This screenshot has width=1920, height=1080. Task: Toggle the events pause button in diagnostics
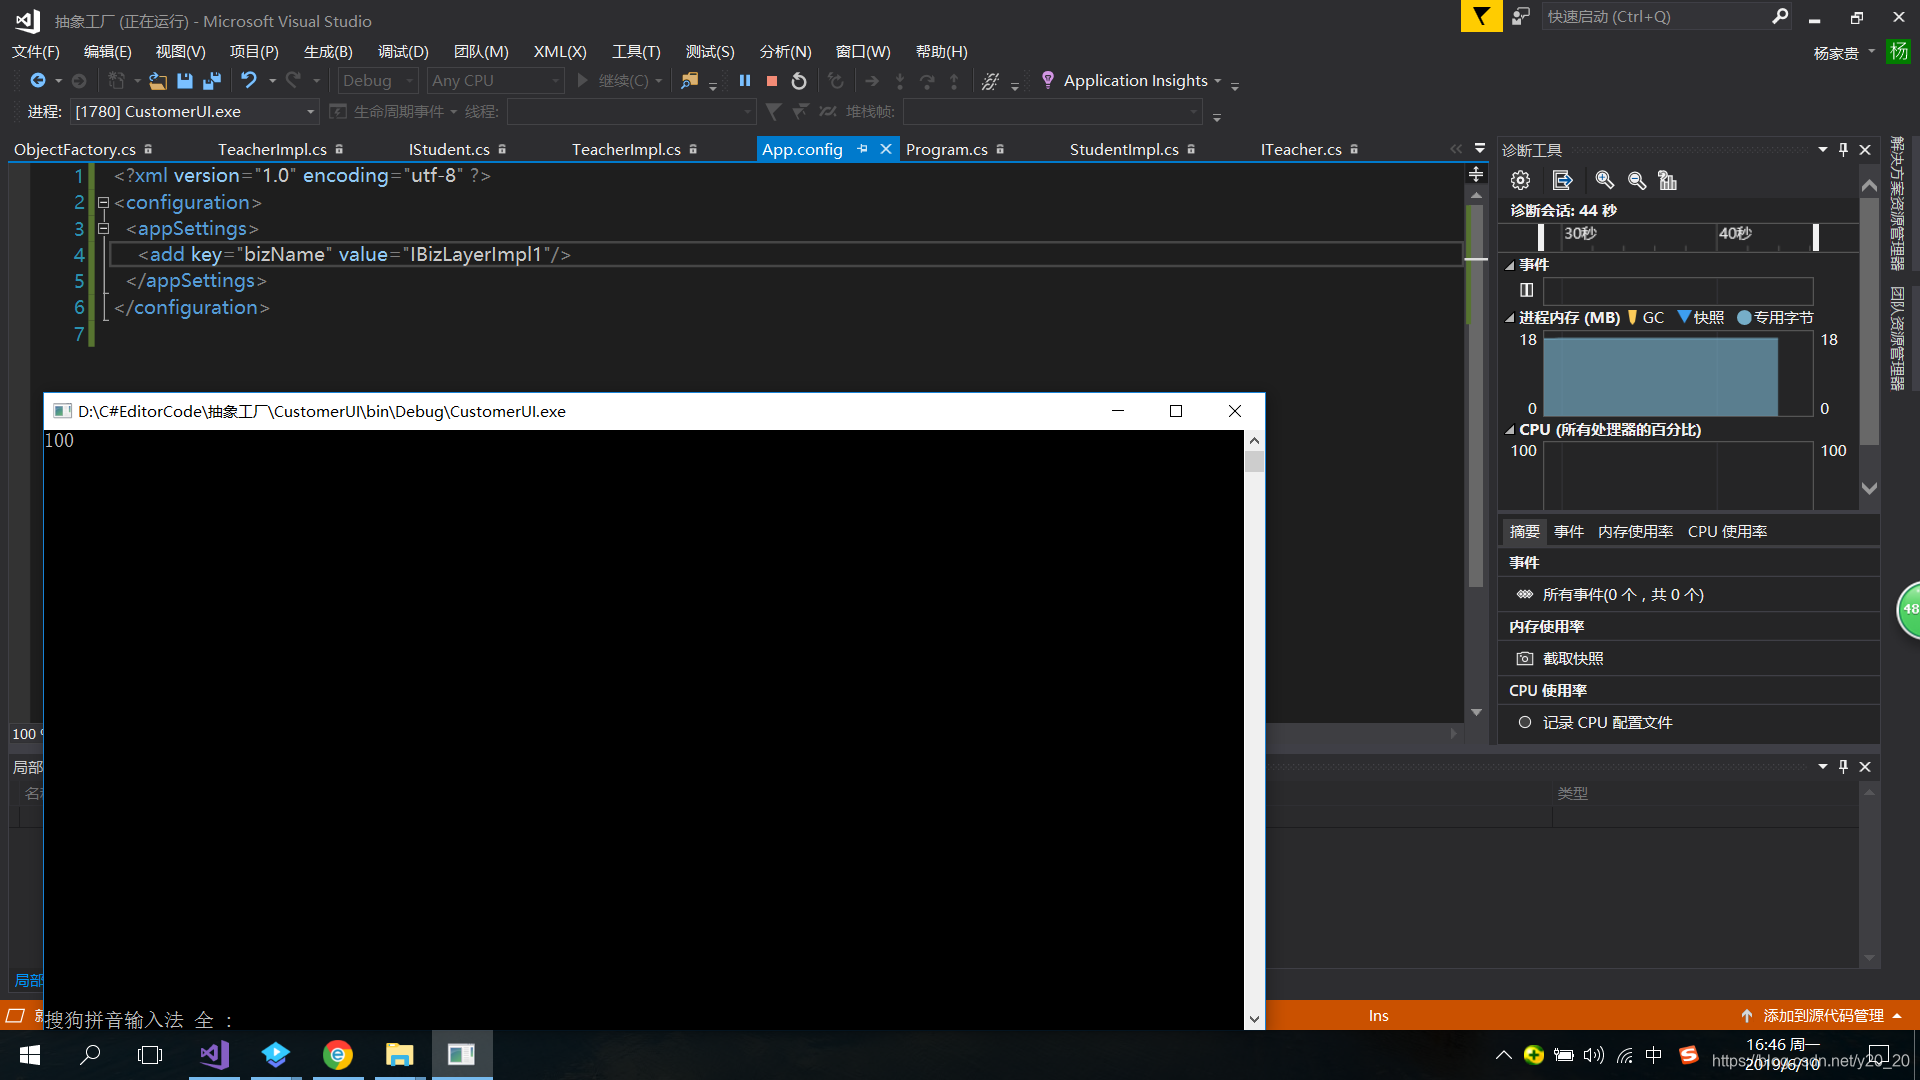pyautogui.click(x=1526, y=290)
